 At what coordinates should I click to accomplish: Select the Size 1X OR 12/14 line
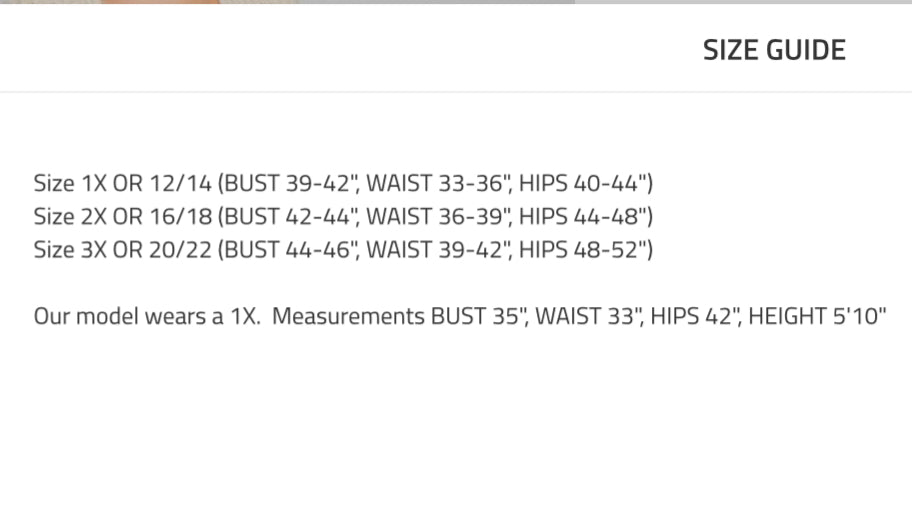(x=343, y=183)
